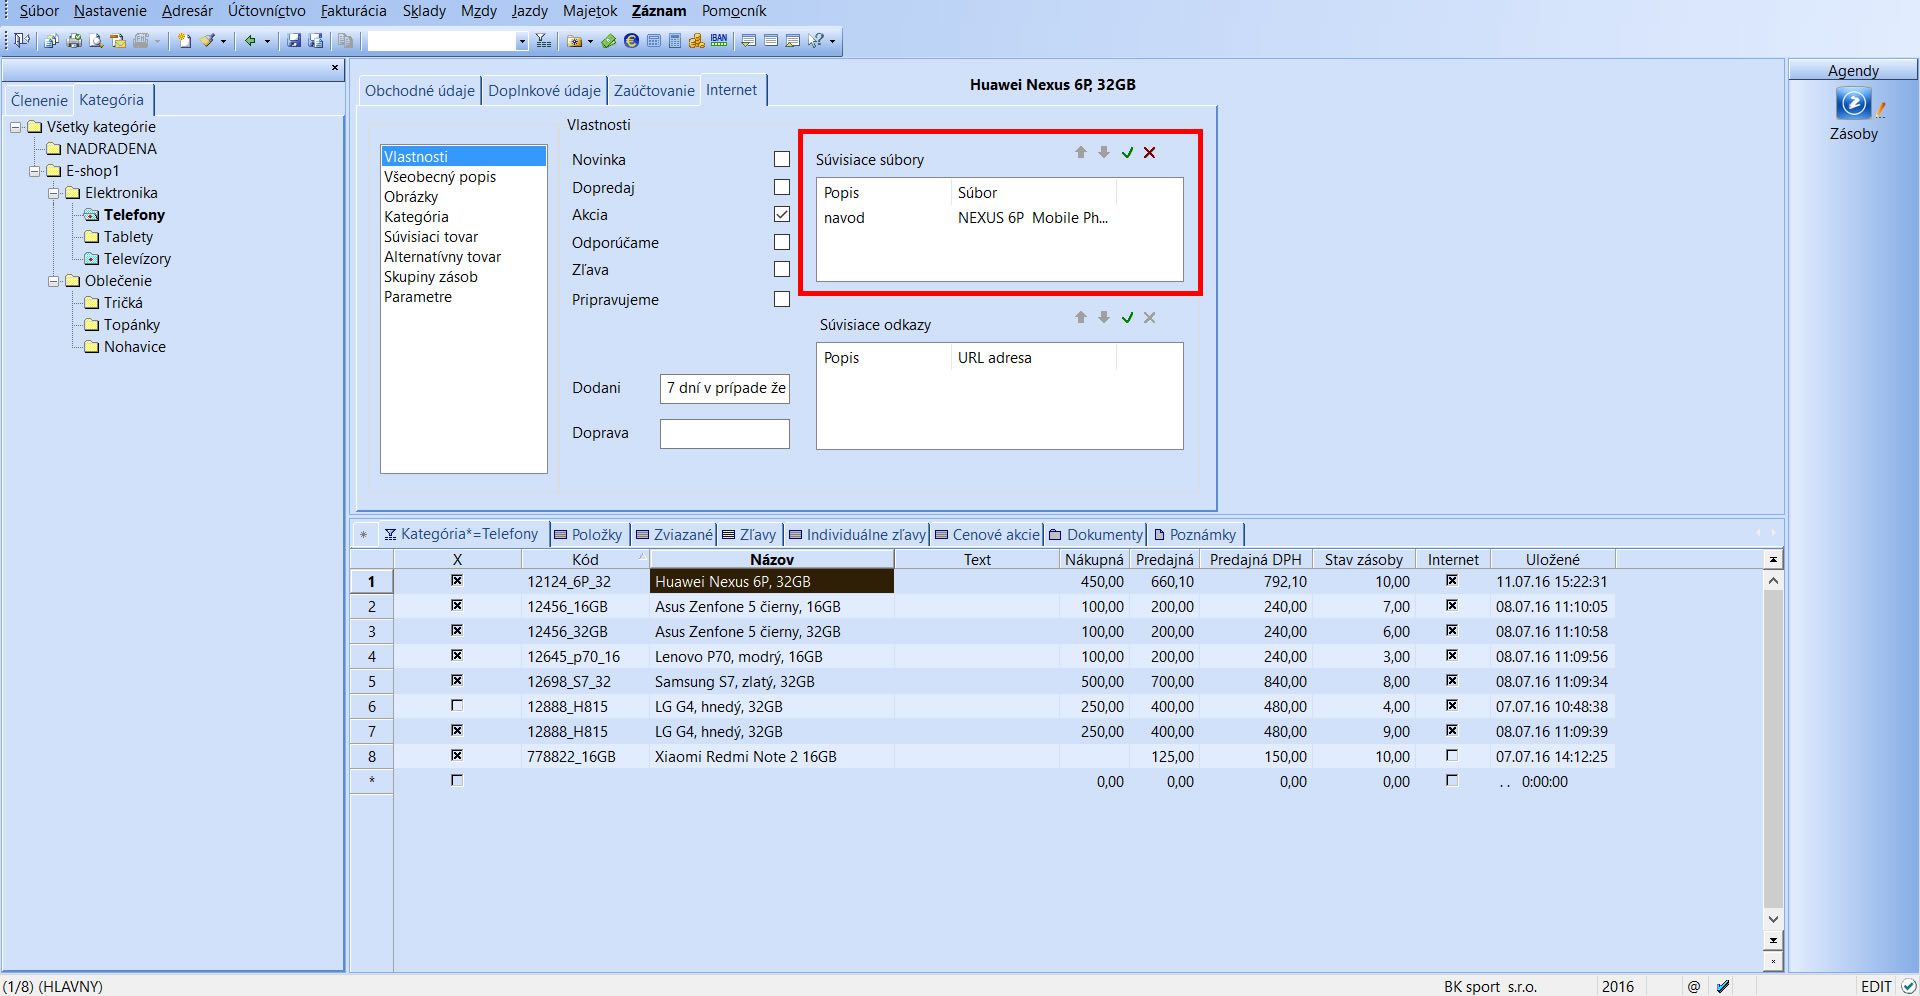Open the Sklady menu
Image resolution: width=1920 pixels, height=996 pixels.
click(x=424, y=11)
